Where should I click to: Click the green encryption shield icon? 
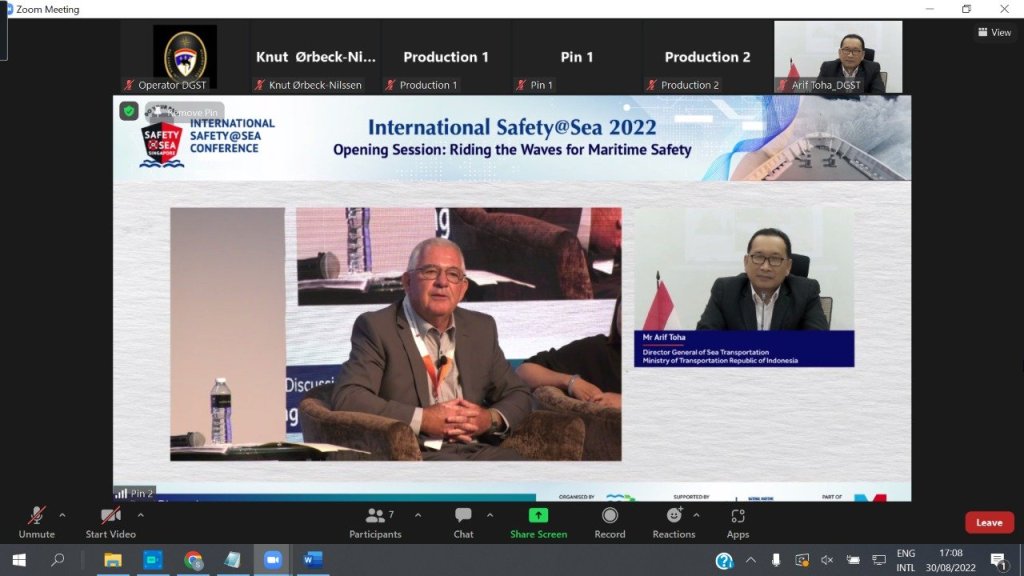(129, 111)
